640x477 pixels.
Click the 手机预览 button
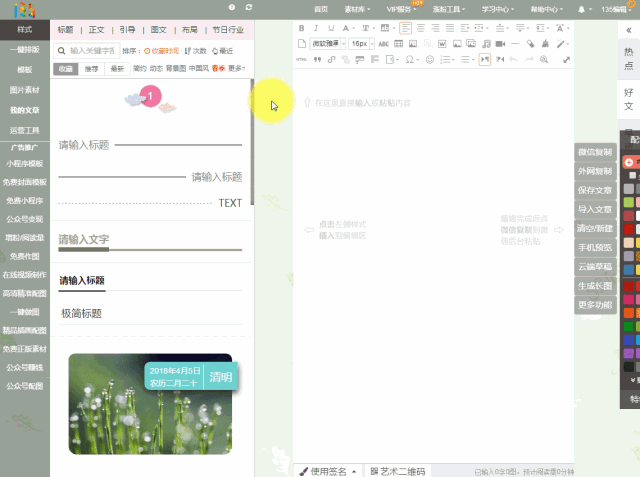click(x=595, y=247)
